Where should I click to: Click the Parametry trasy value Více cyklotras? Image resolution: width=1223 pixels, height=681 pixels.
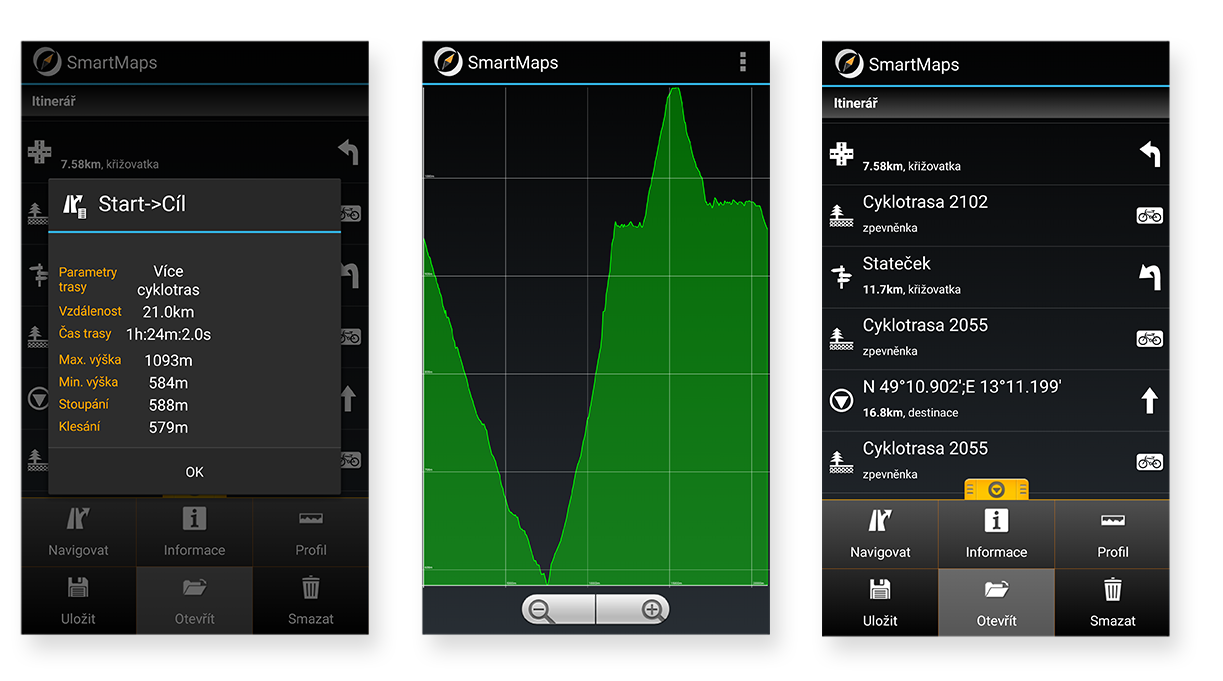168,281
